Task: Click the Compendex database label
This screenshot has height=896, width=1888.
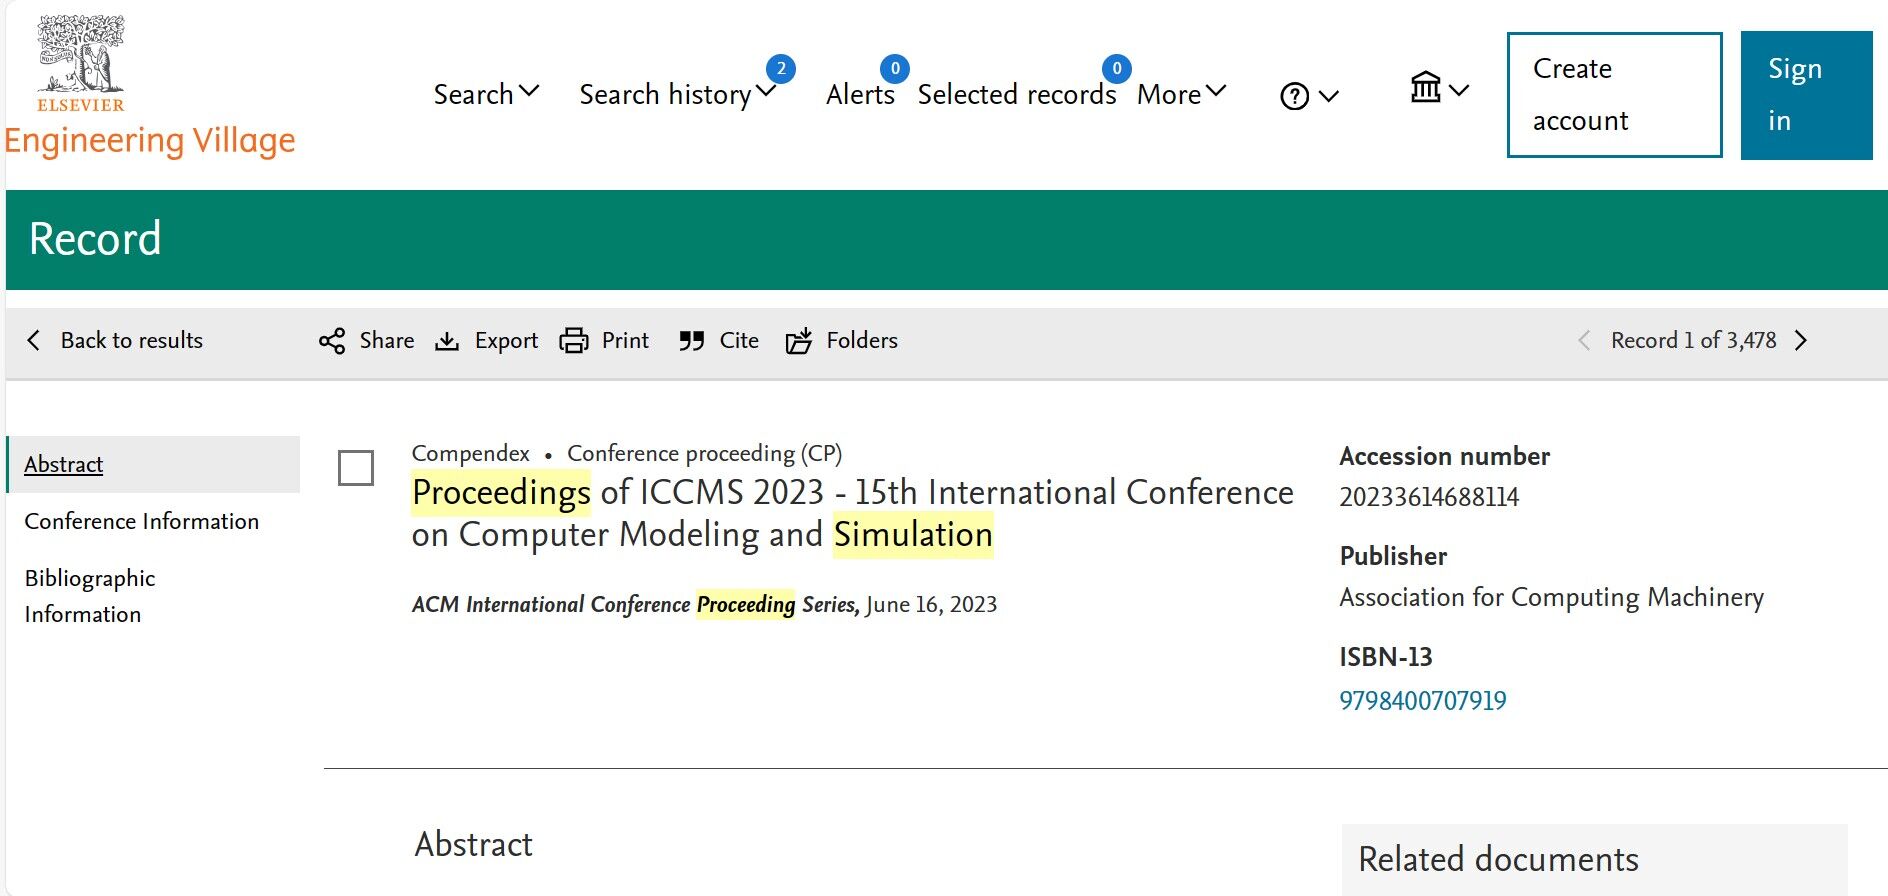Action: [x=471, y=453]
